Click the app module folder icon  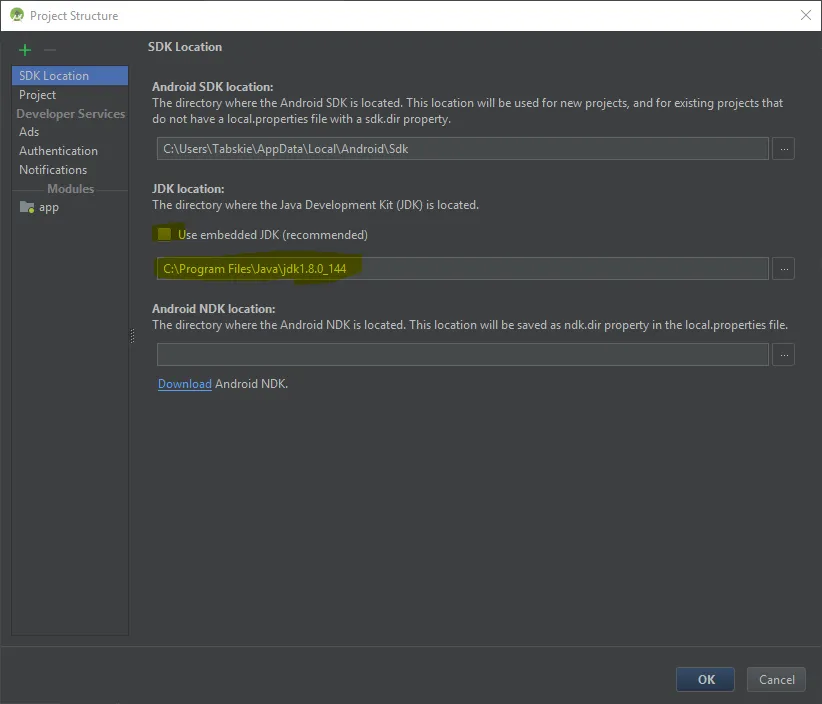click(x=27, y=207)
